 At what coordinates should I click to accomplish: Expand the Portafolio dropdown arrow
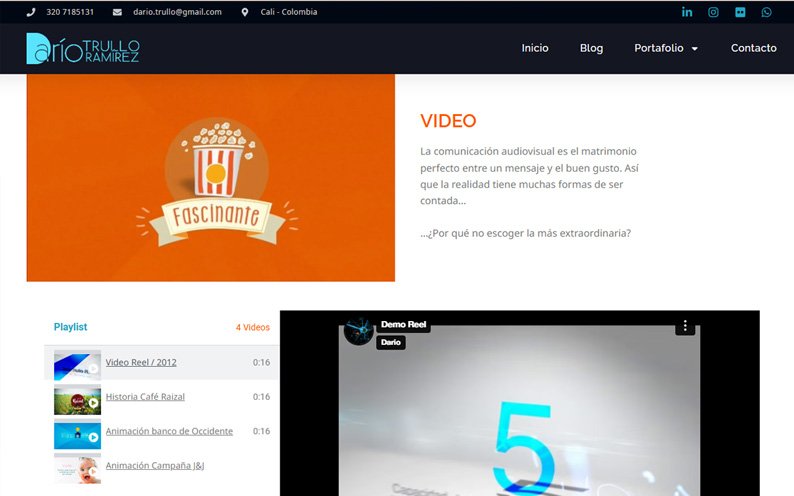coord(695,48)
